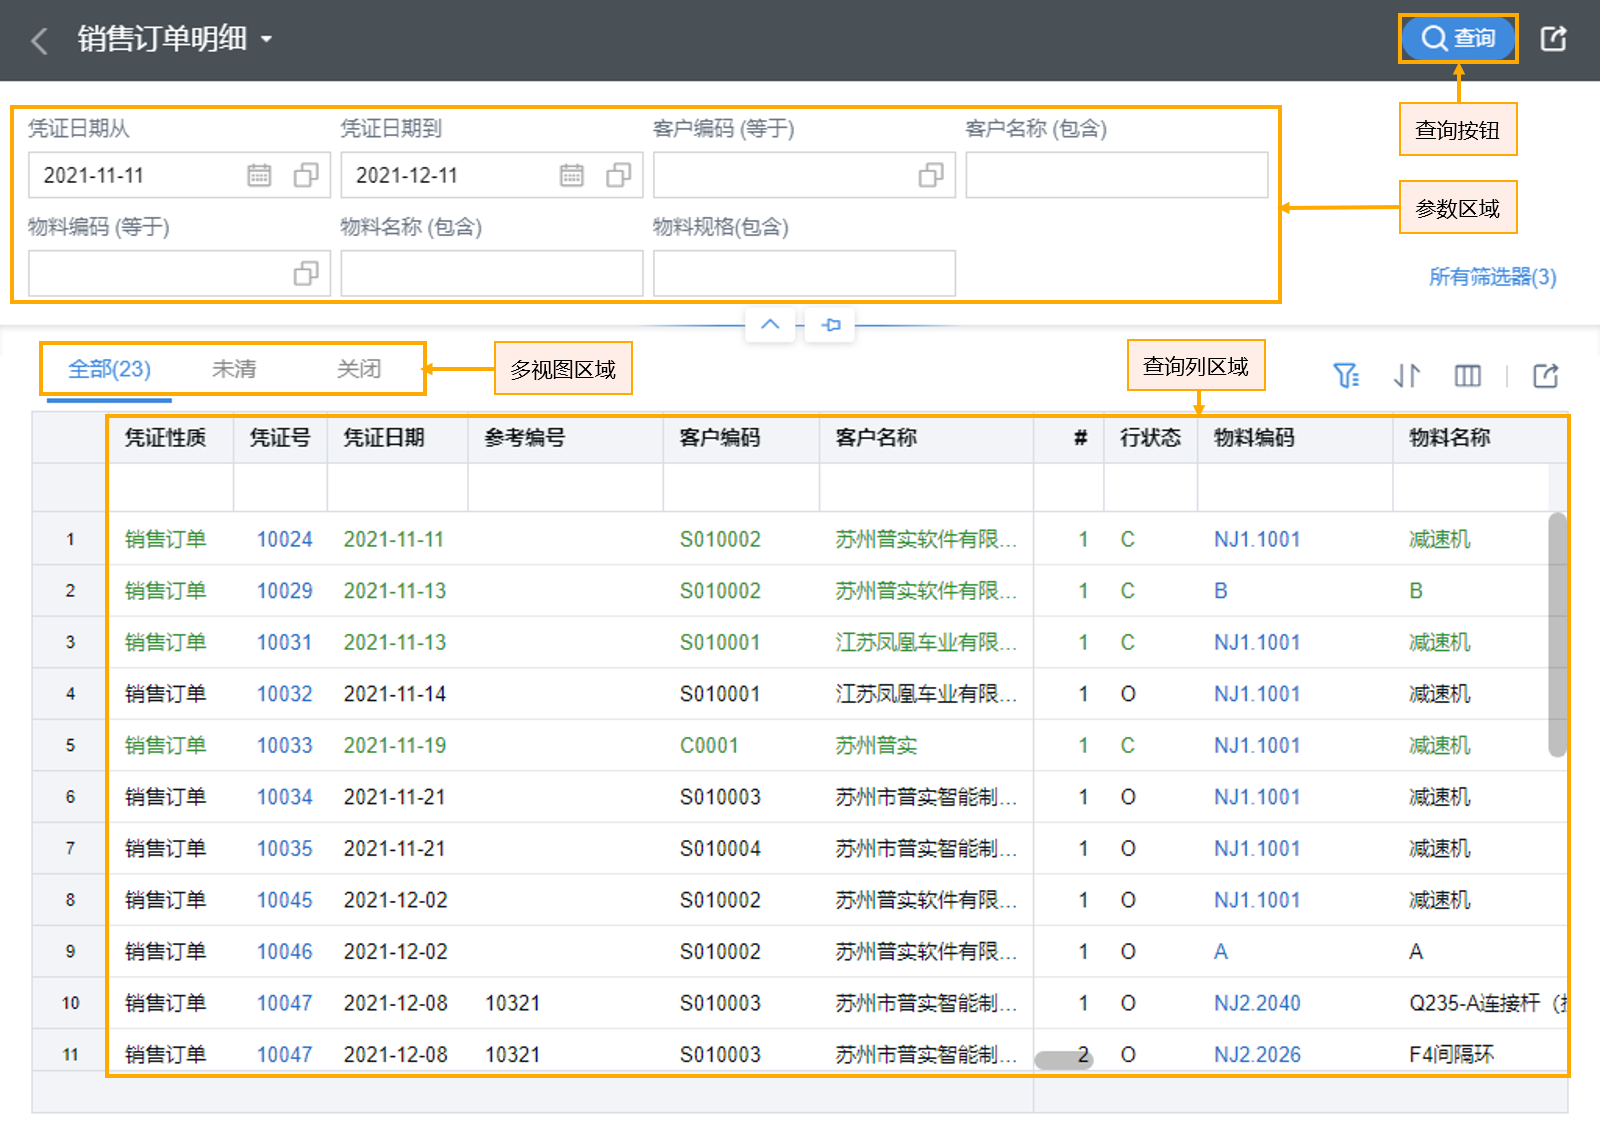Viewport: 1600px width, 1137px height.
Task: Open the column settings icon
Action: coord(1467,375)
